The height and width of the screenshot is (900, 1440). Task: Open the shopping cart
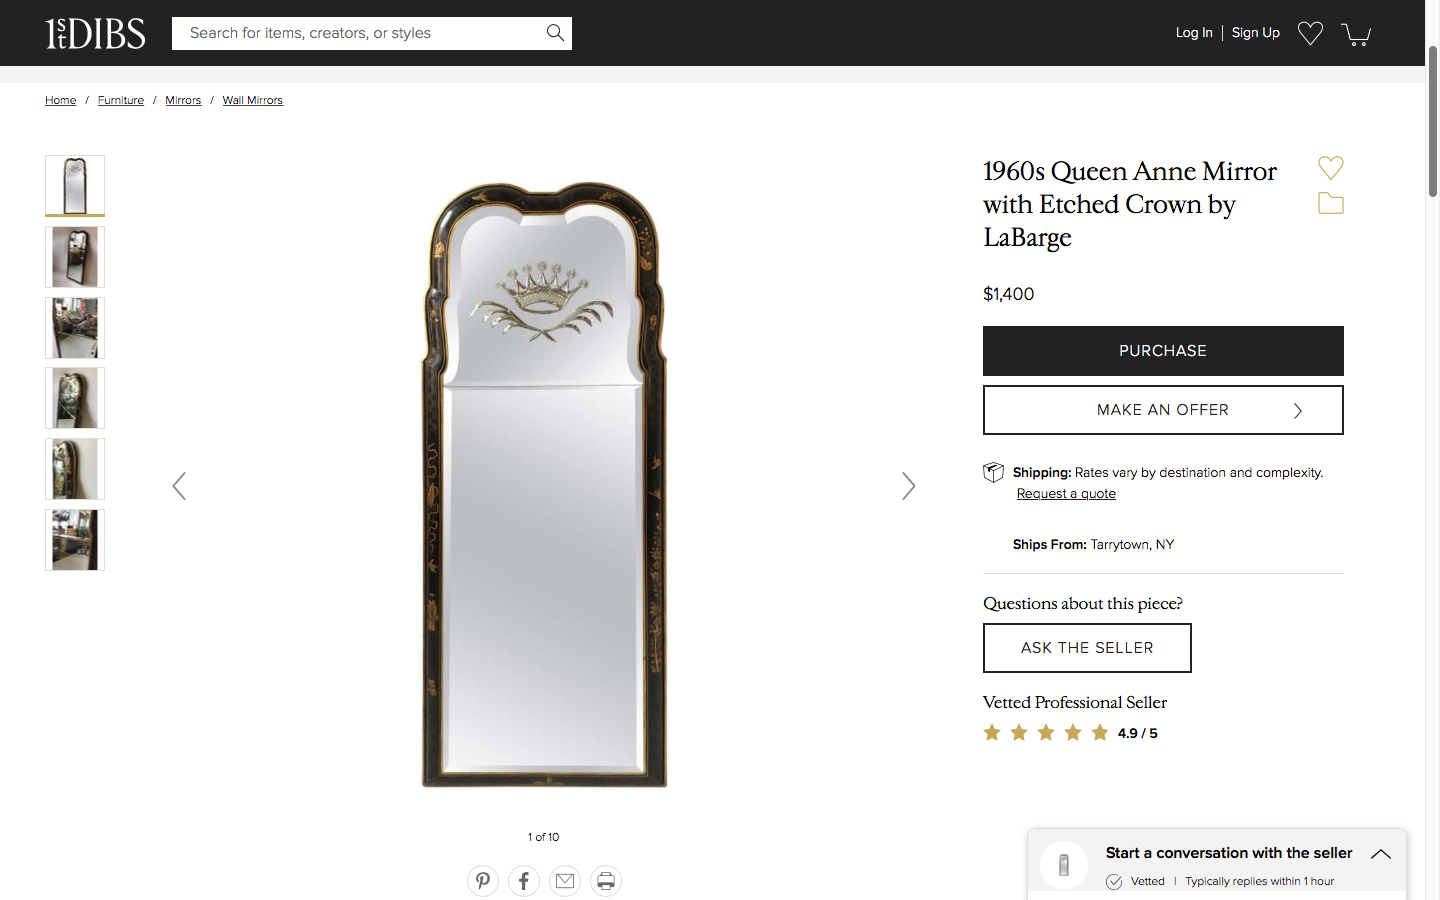[x=1355, y=34]
